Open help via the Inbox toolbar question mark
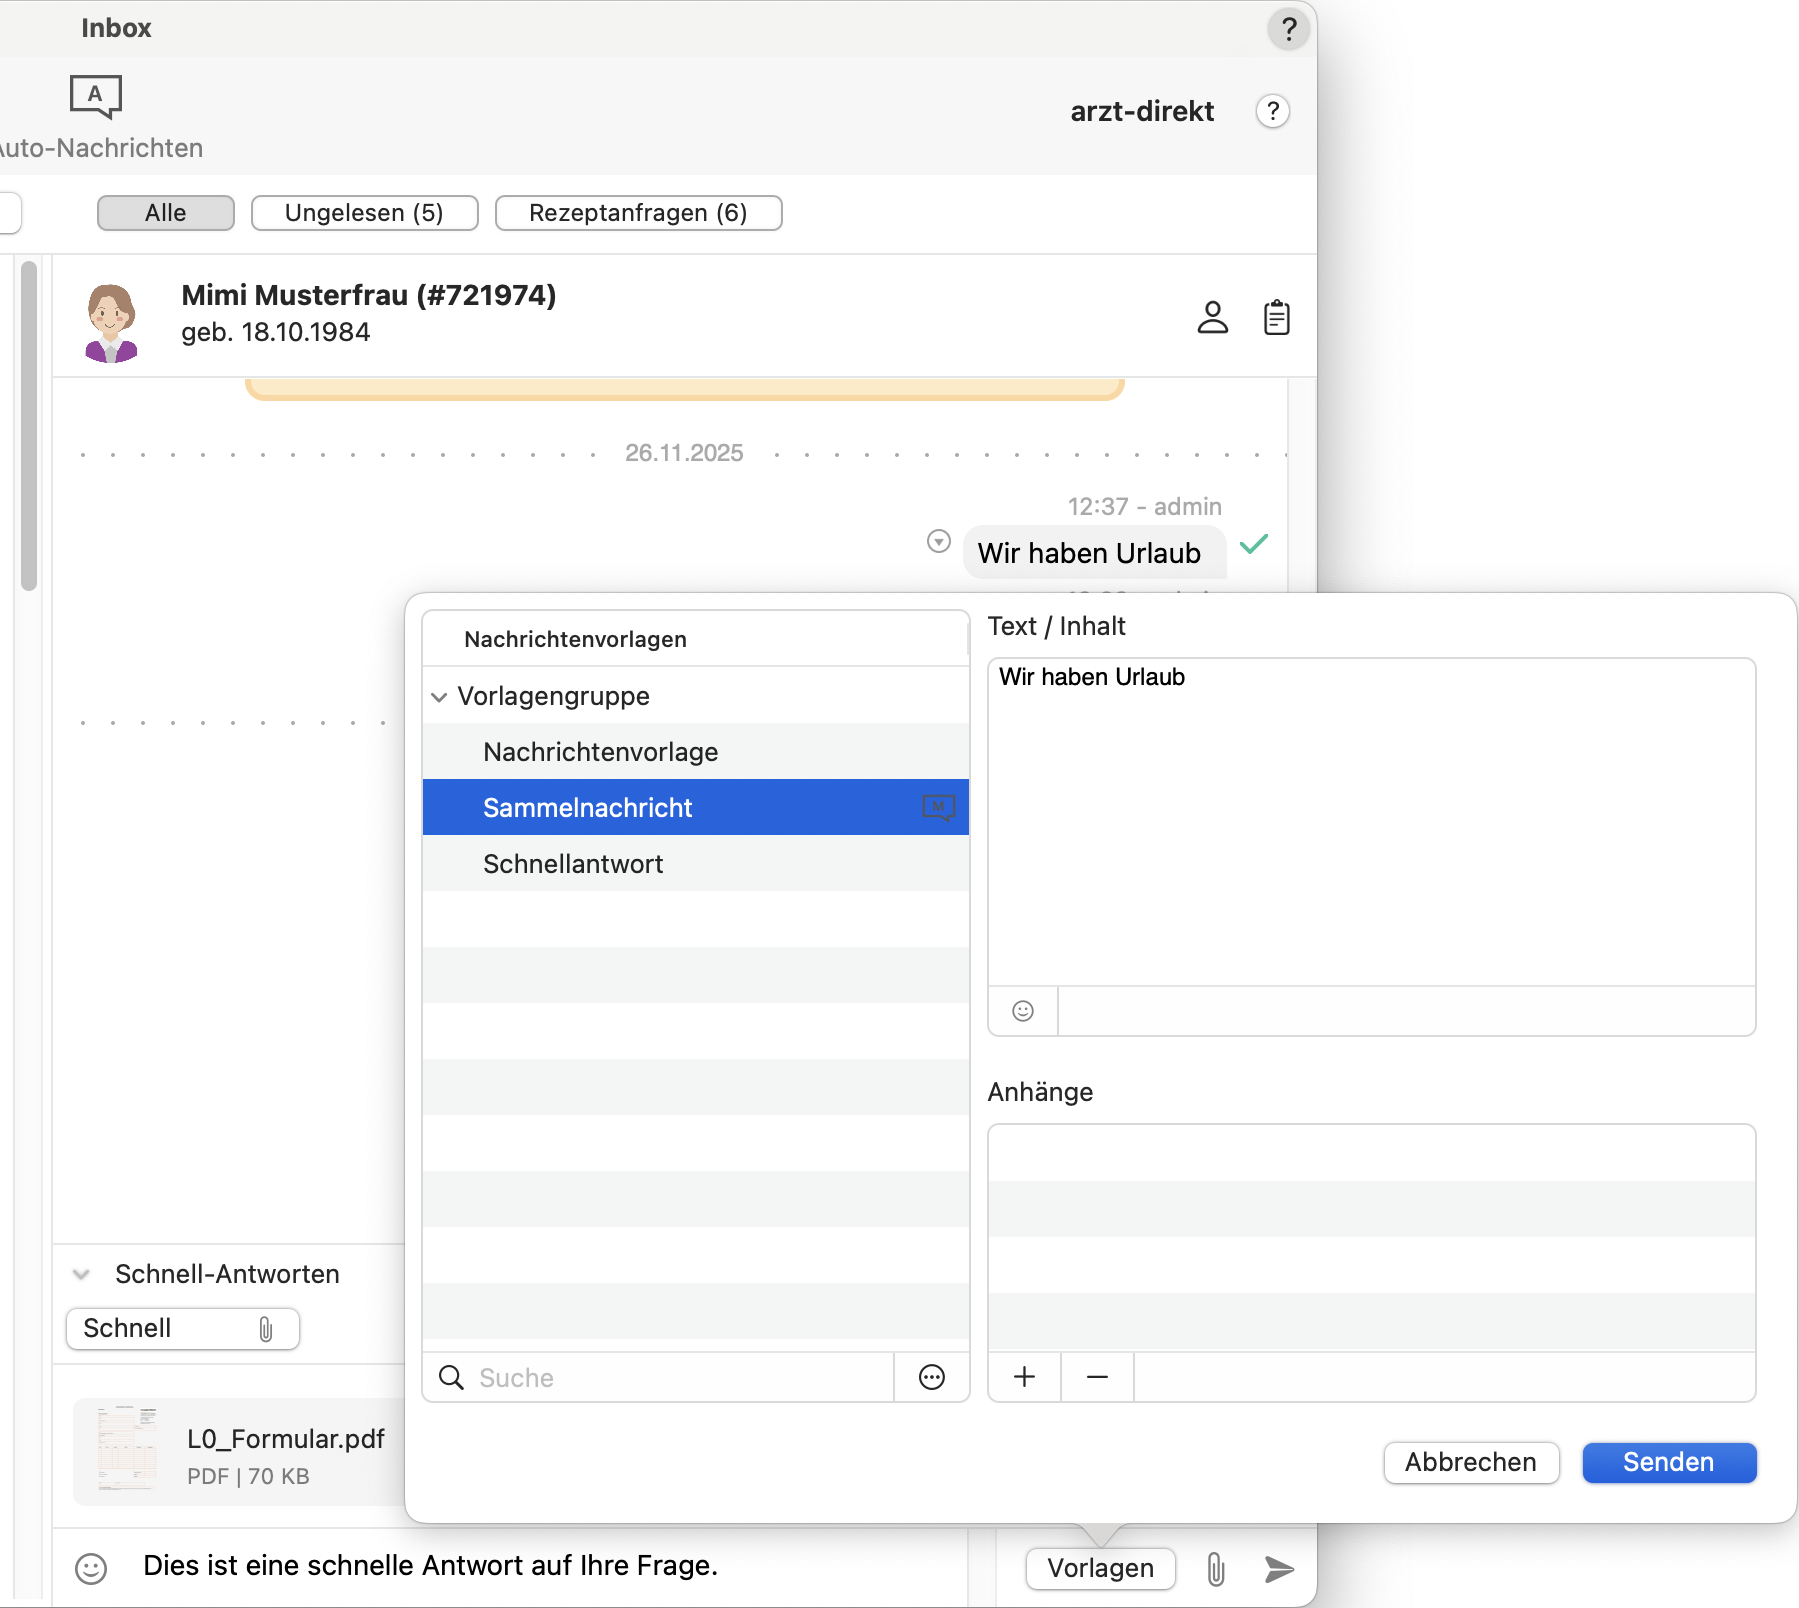The height and width of the screenshot is (1608, 1799). (1288, 28)
